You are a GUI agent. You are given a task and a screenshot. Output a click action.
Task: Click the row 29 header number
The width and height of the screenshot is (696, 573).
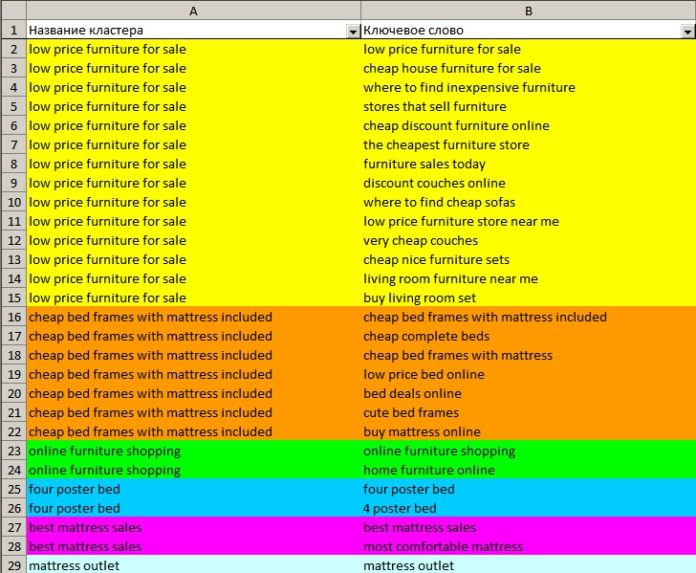tap(12, 565)
